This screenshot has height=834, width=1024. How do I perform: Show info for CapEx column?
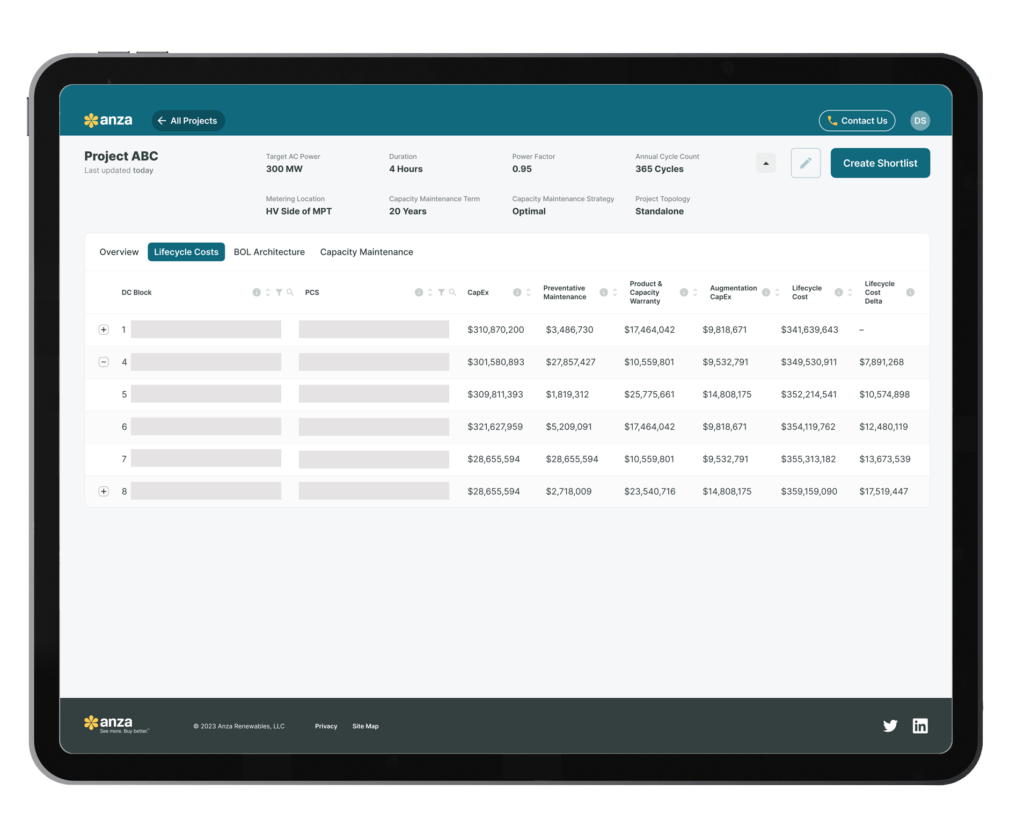point(517,293)
